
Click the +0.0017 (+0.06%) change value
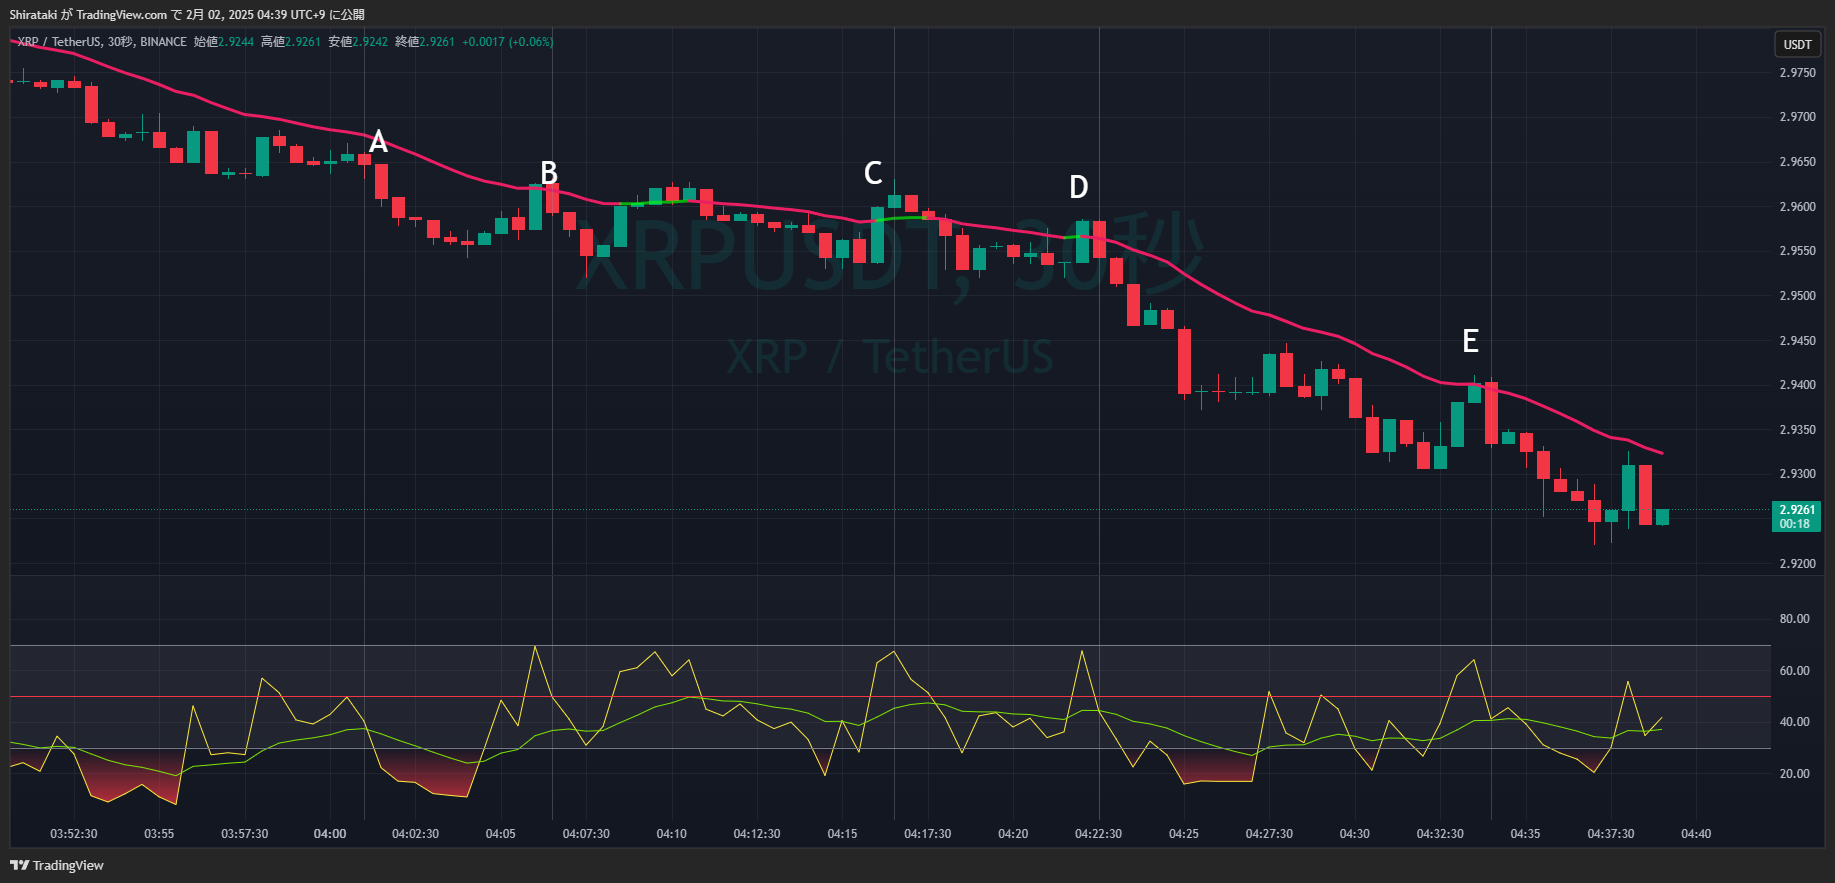[508, 42]
